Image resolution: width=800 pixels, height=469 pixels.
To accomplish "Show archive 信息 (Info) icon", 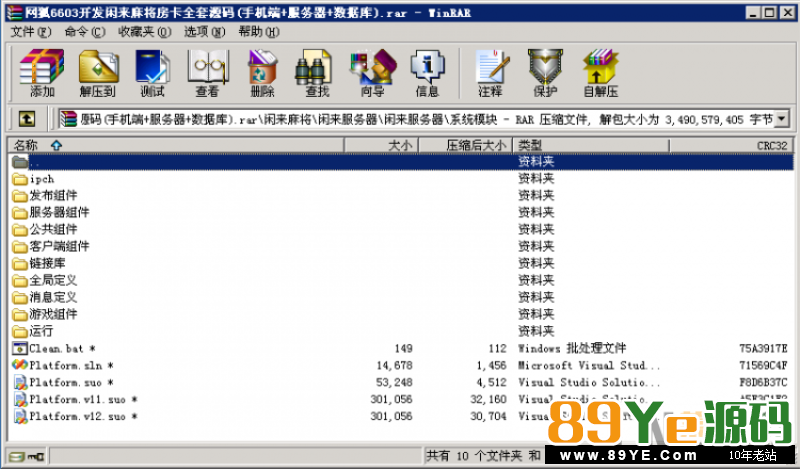I will tap(427, 73).
